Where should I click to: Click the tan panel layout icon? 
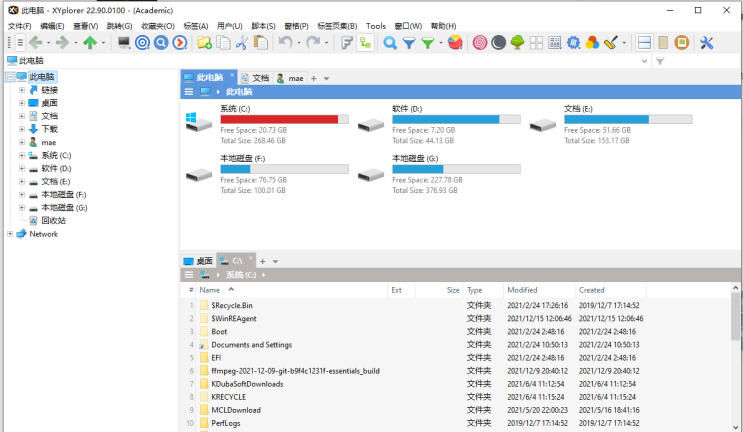pyautogui.click(x=663, y=43)
